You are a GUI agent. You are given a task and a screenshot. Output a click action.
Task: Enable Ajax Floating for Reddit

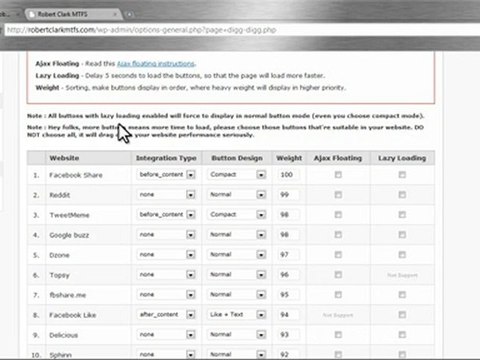pos(338,195)
